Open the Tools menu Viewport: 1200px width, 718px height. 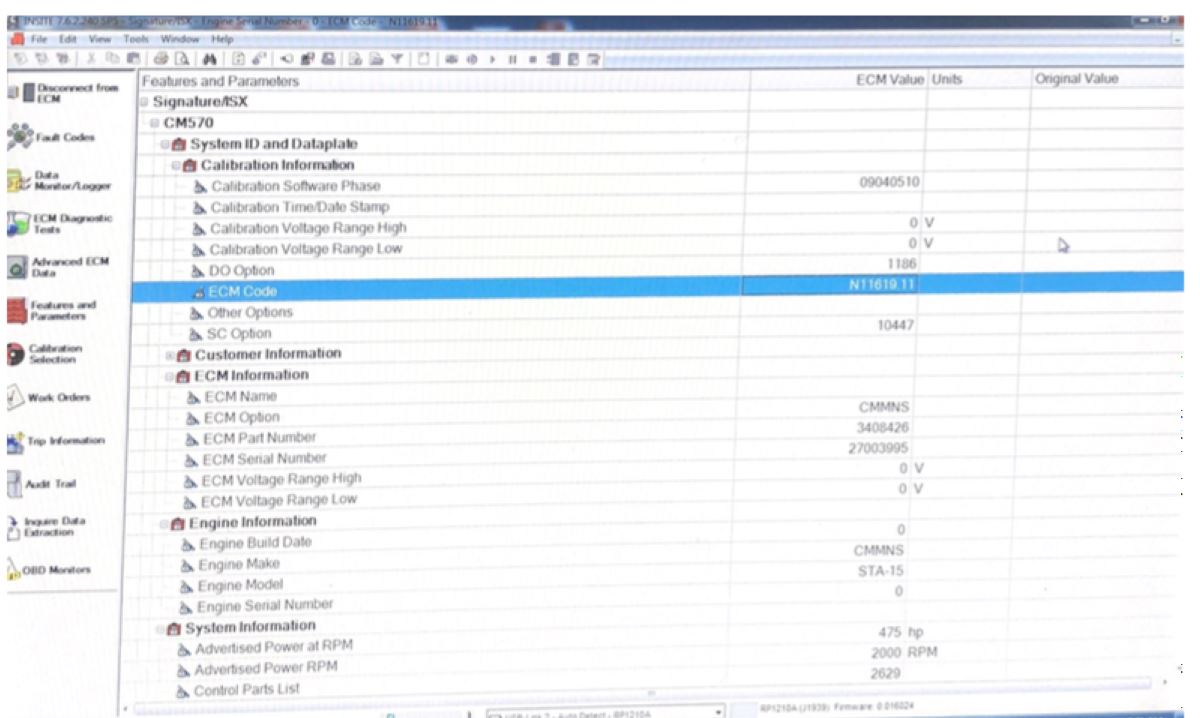pyautogui.click(x=135, y=39)
